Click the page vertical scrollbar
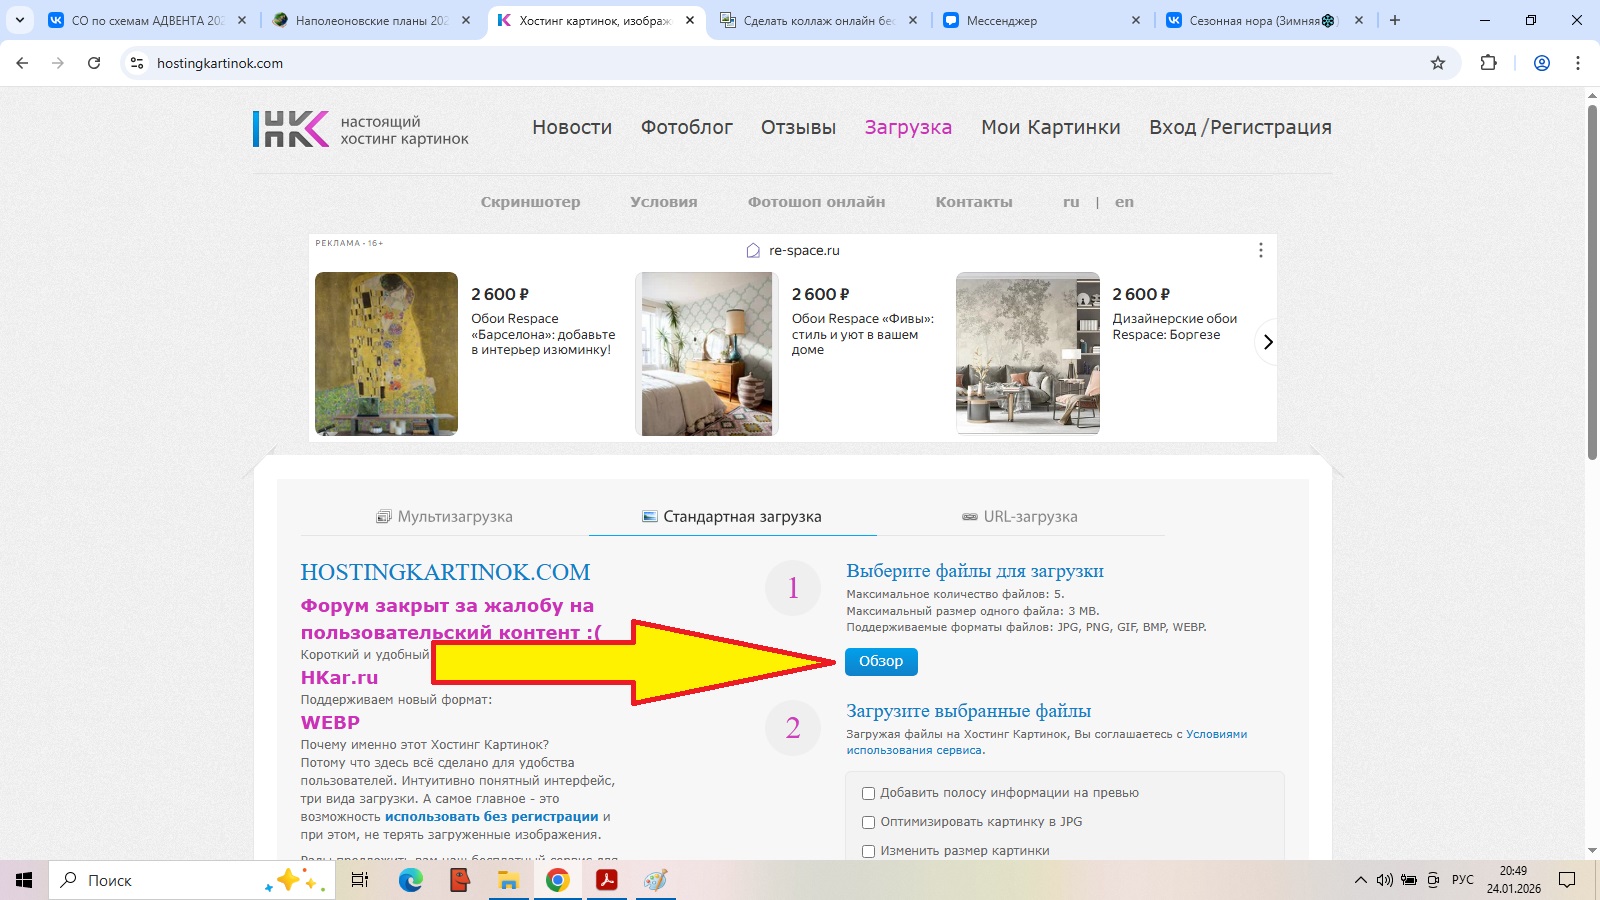Image resolution: width=1600 pixels, height=900 pixels. pyautogui.click(x=1592, y=280)
